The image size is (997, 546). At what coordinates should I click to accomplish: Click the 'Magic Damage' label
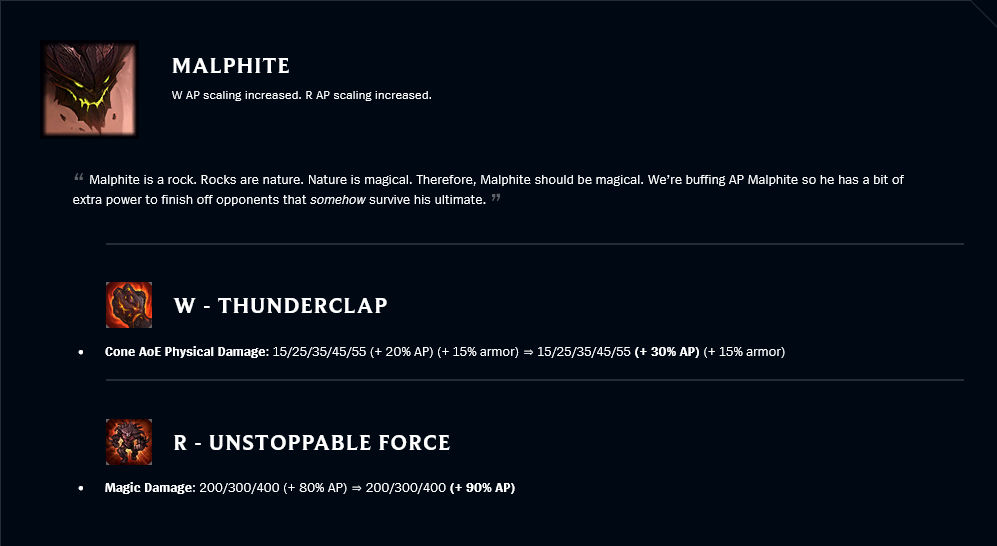pyautogui.click(x=150, y=488)
